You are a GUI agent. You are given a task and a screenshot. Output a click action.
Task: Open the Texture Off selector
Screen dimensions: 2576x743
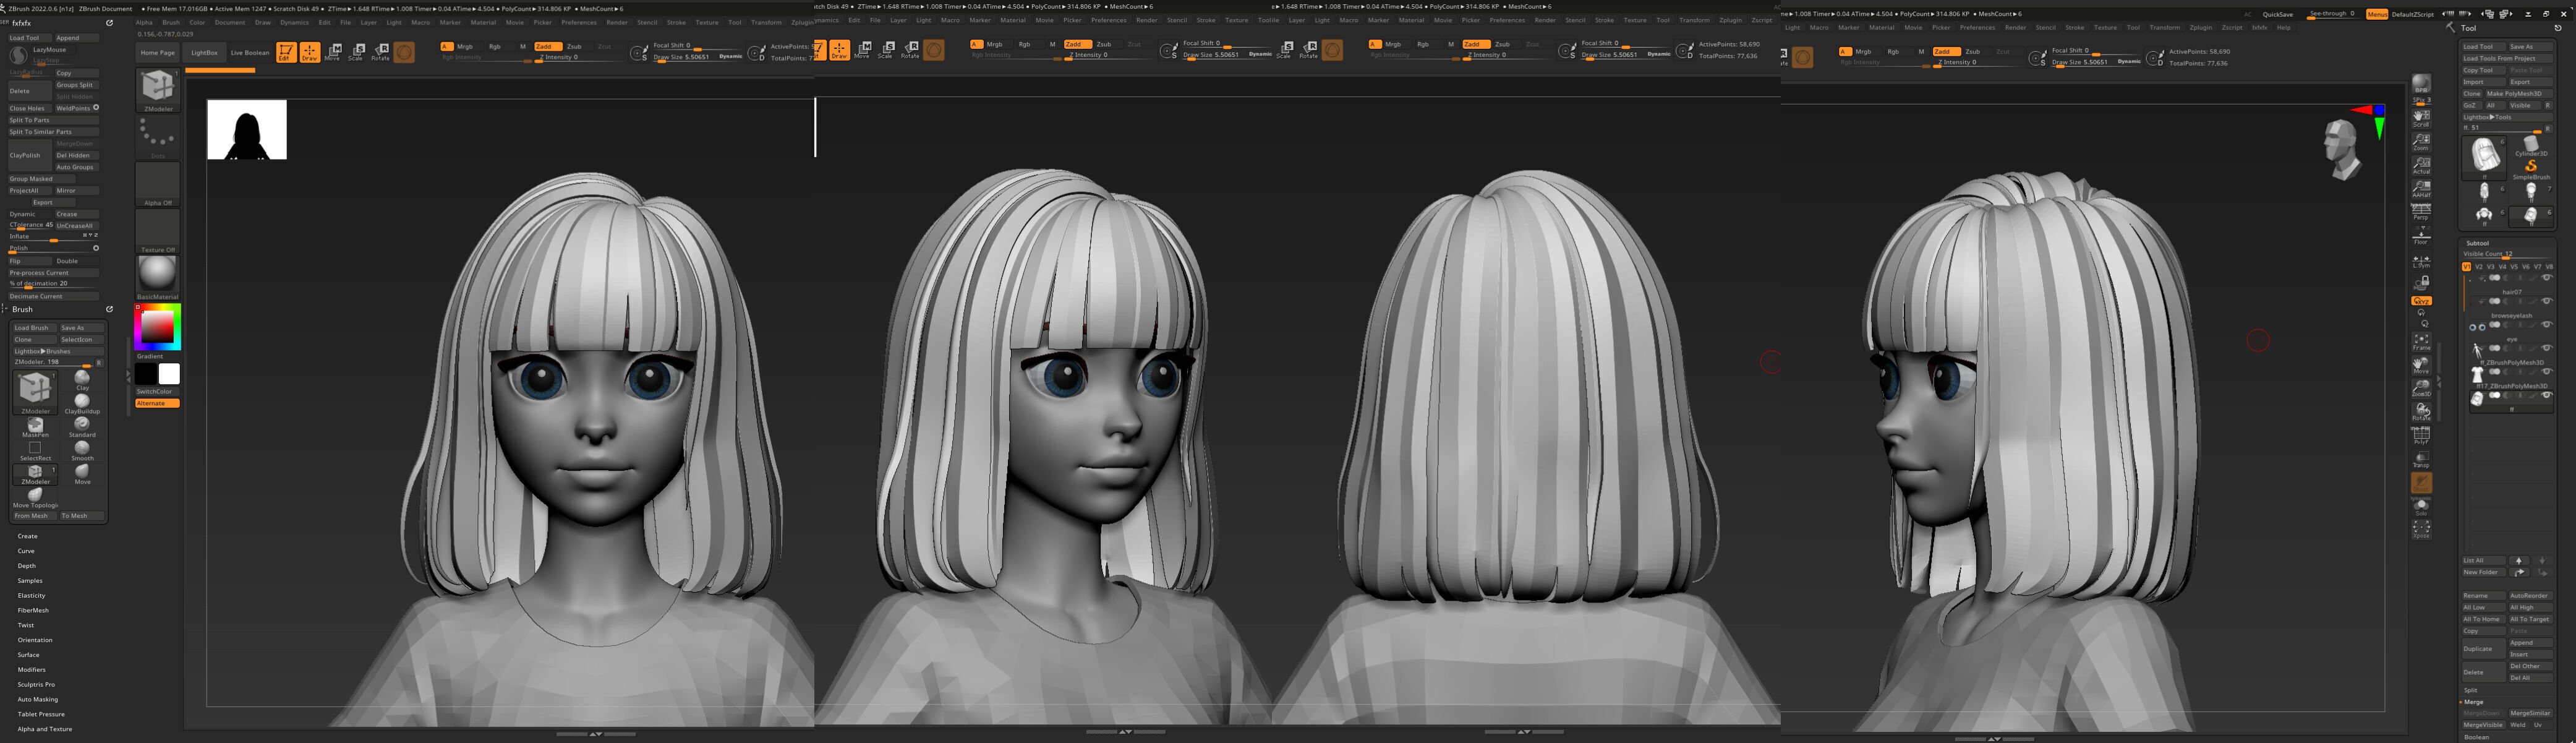coord(157,231)
